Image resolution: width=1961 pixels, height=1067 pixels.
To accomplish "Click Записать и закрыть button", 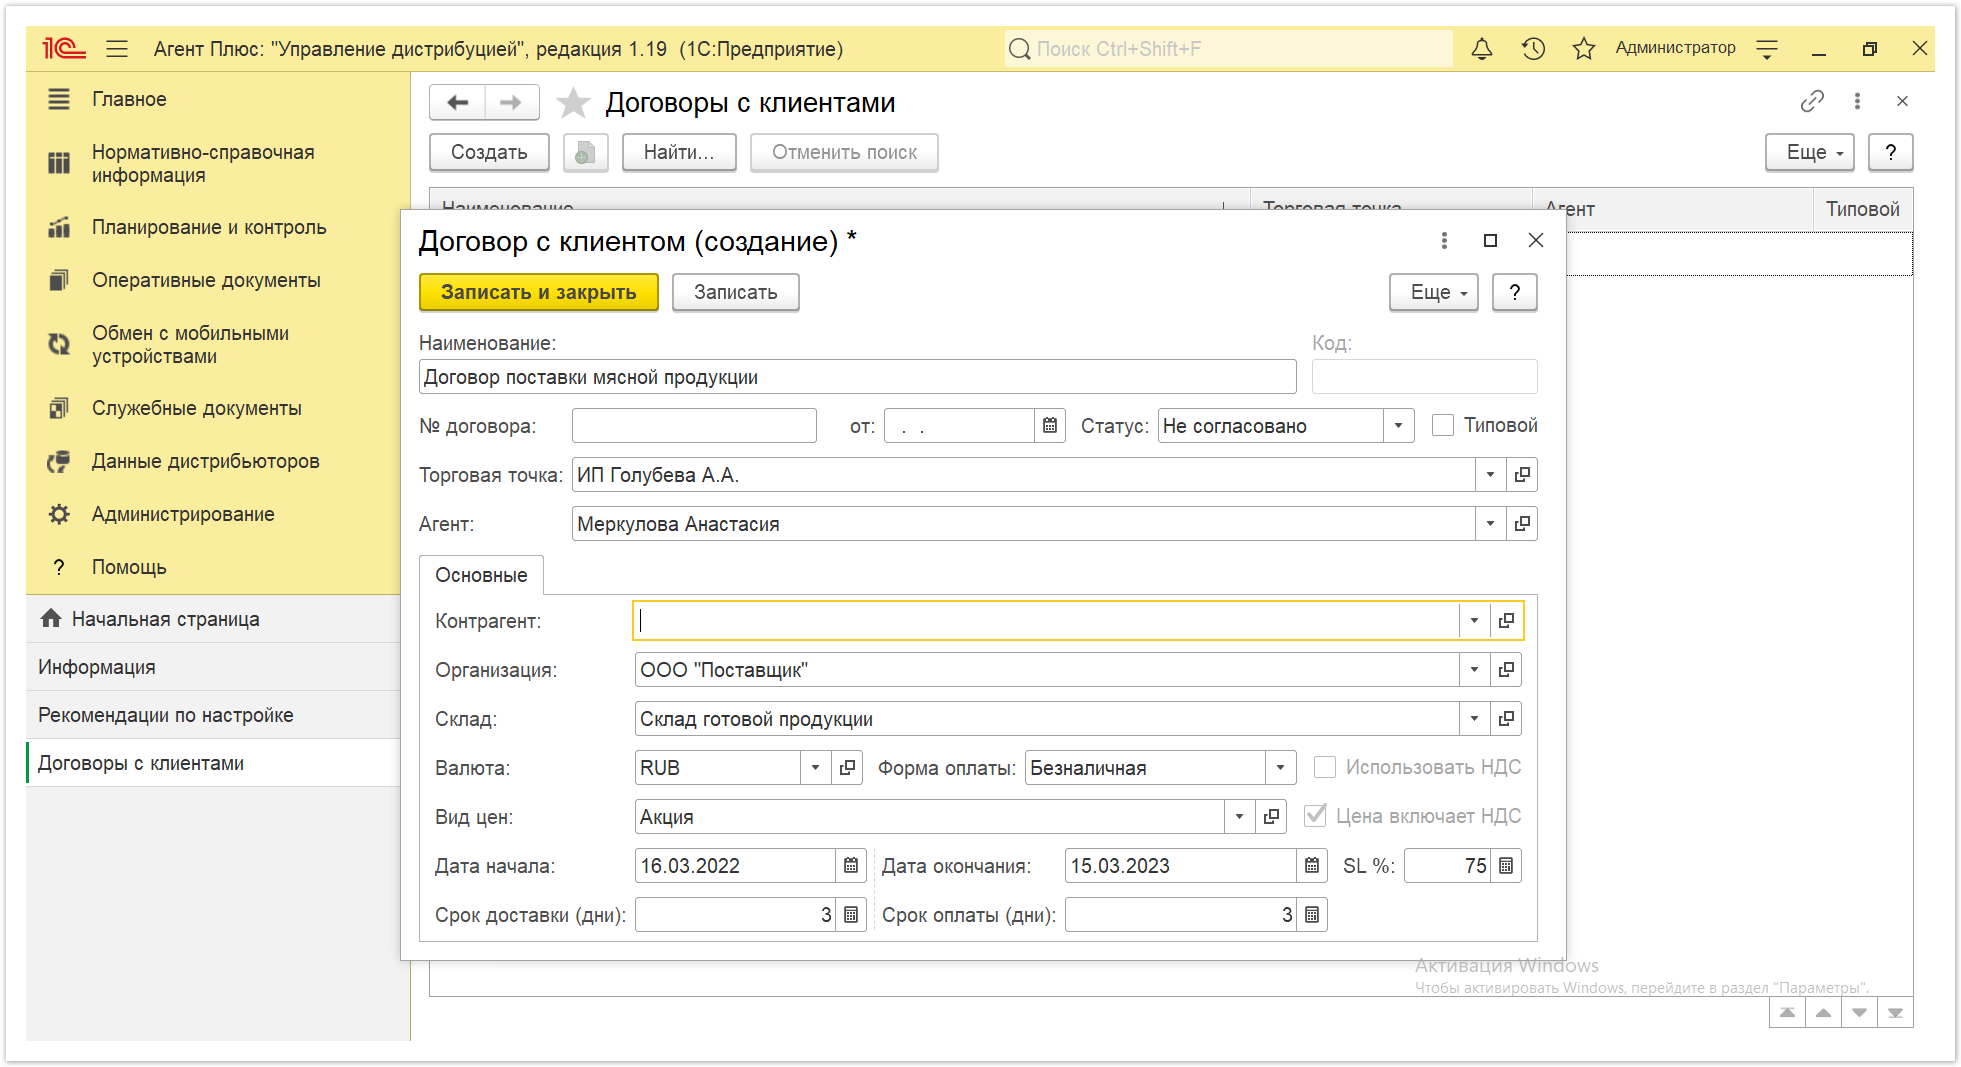I will (x=539, y=292).
